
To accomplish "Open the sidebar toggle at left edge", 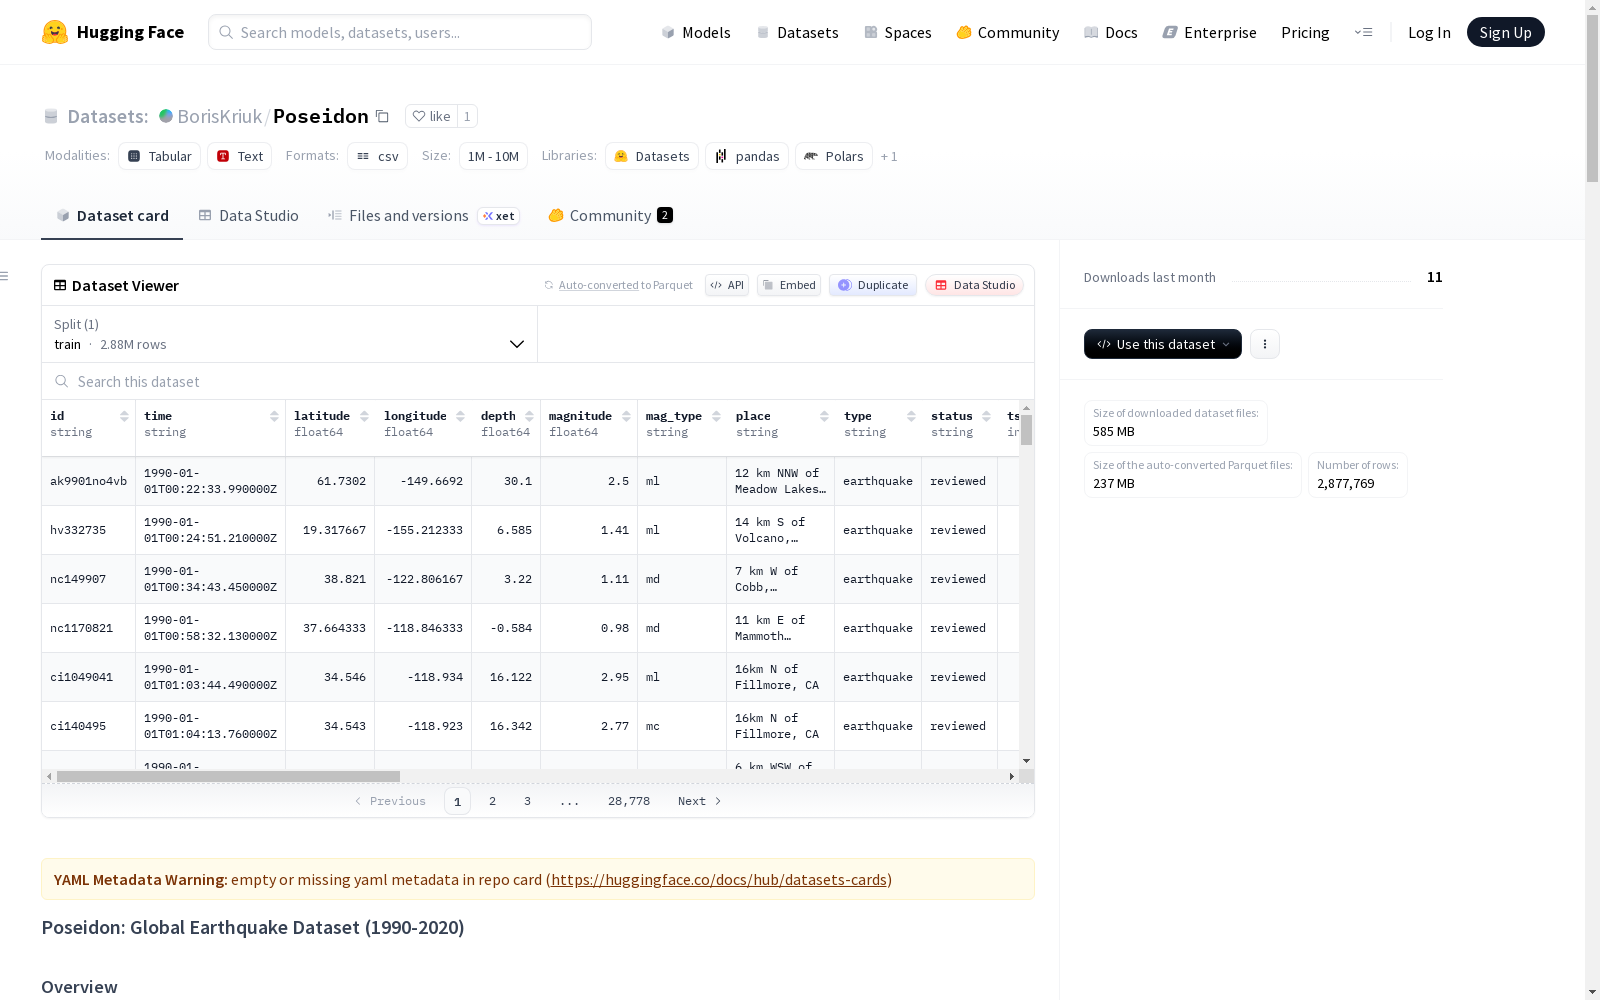I will (x=5, y=276).
